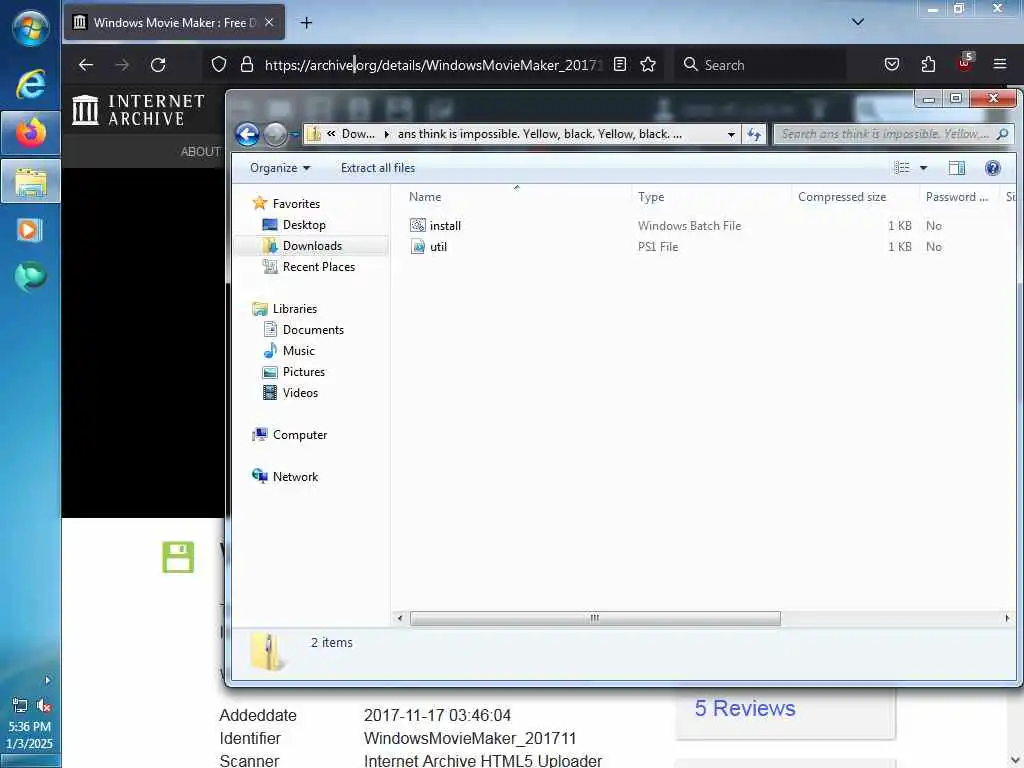The image size is (1024, 768).
Task: Click the Dow... breadcrumb in Explorer
Action: 358,134
